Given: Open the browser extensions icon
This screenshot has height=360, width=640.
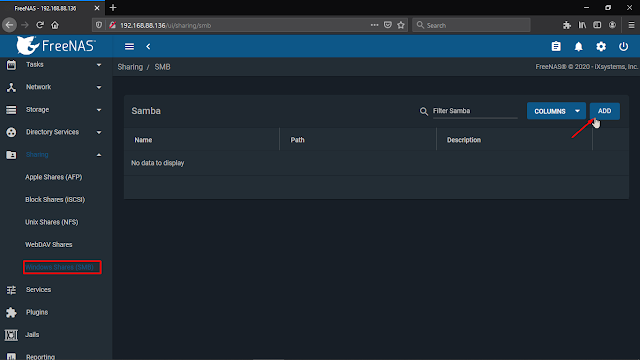Looking at the screenshot, I should click(567, 25).
